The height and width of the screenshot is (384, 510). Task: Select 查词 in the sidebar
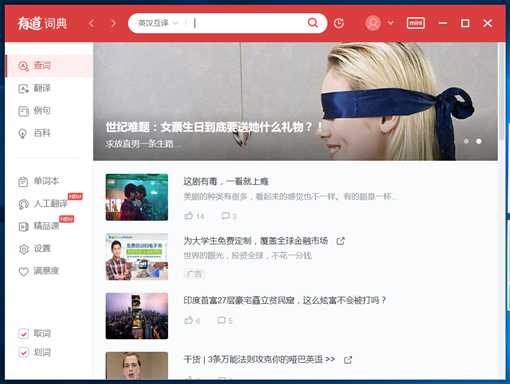click(x=49, y=66)
